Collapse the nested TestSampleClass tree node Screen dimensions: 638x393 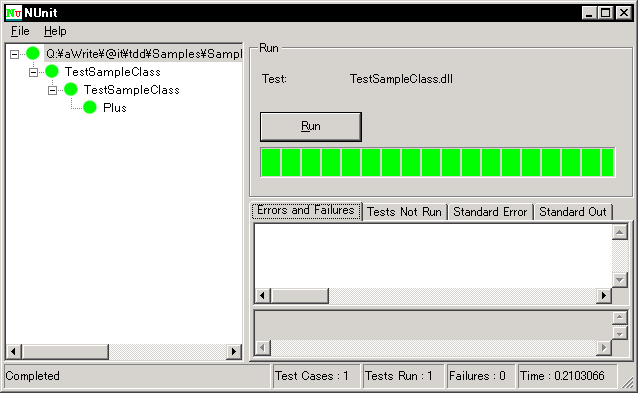coord(52,90)
